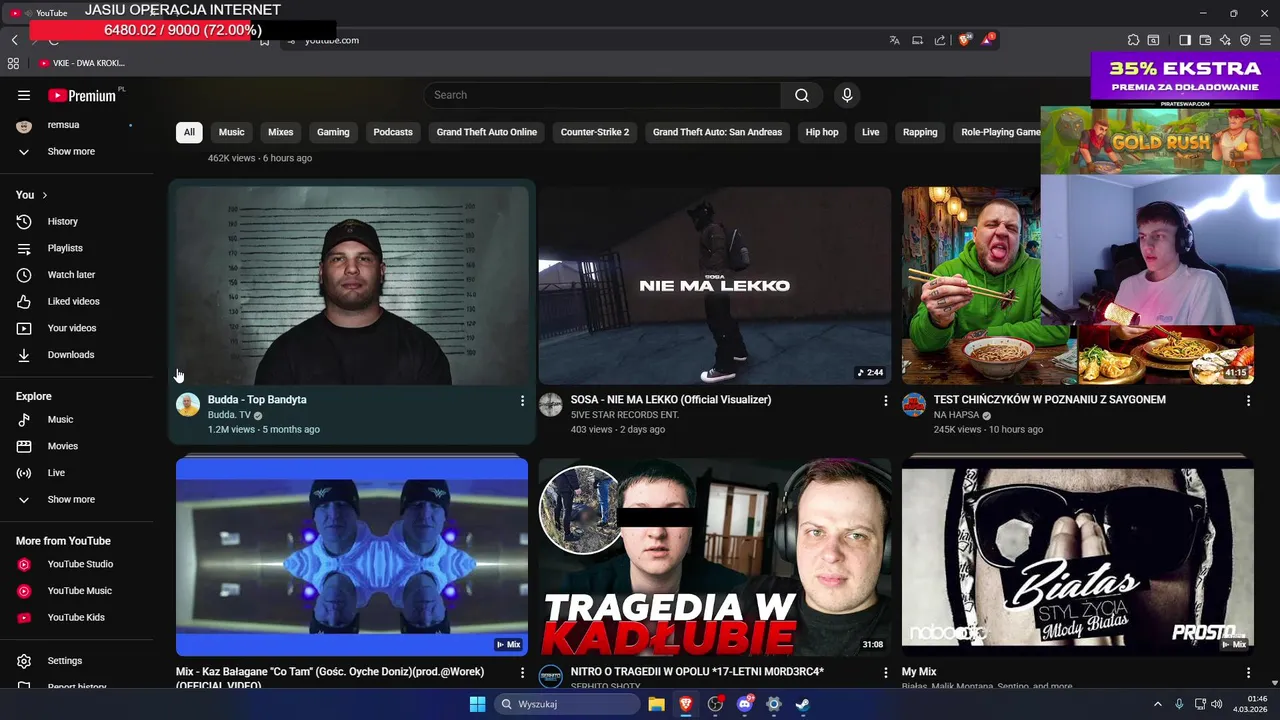Toggle the browser sidebar panel
Screen dimensions: 1280x720
click(1185, 40)
